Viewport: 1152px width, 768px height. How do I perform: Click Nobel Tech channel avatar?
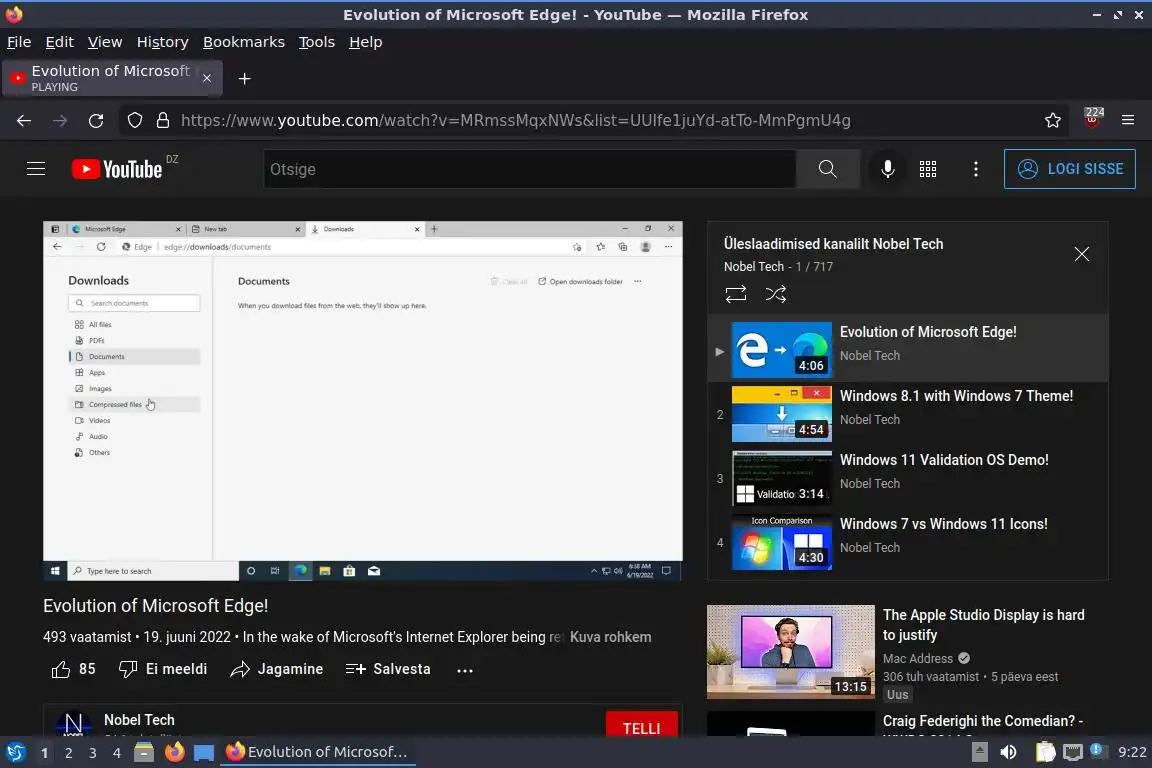click(x=73, y=724)
